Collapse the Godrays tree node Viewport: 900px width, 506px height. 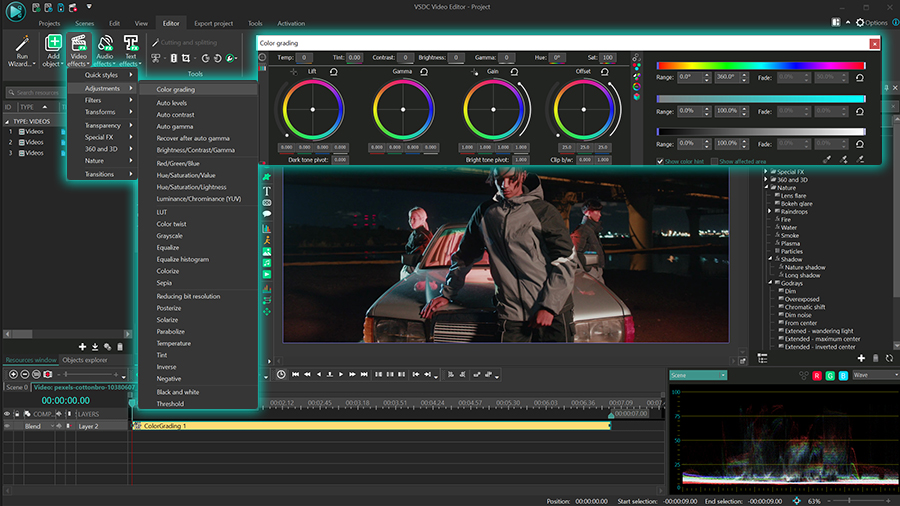click(x=770, y=283)
